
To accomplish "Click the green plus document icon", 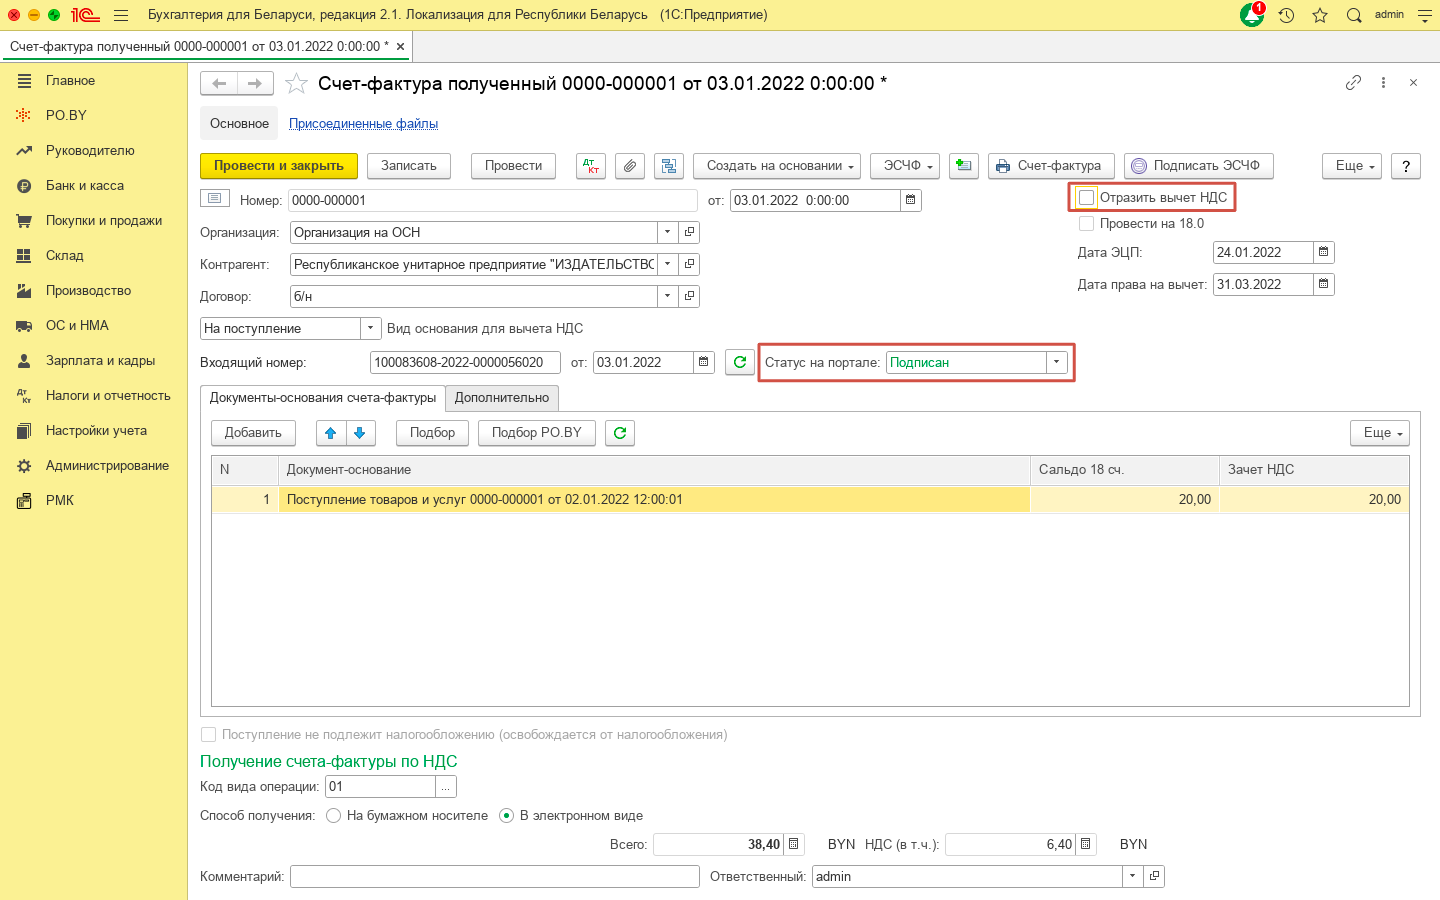I will coord(963,166).
